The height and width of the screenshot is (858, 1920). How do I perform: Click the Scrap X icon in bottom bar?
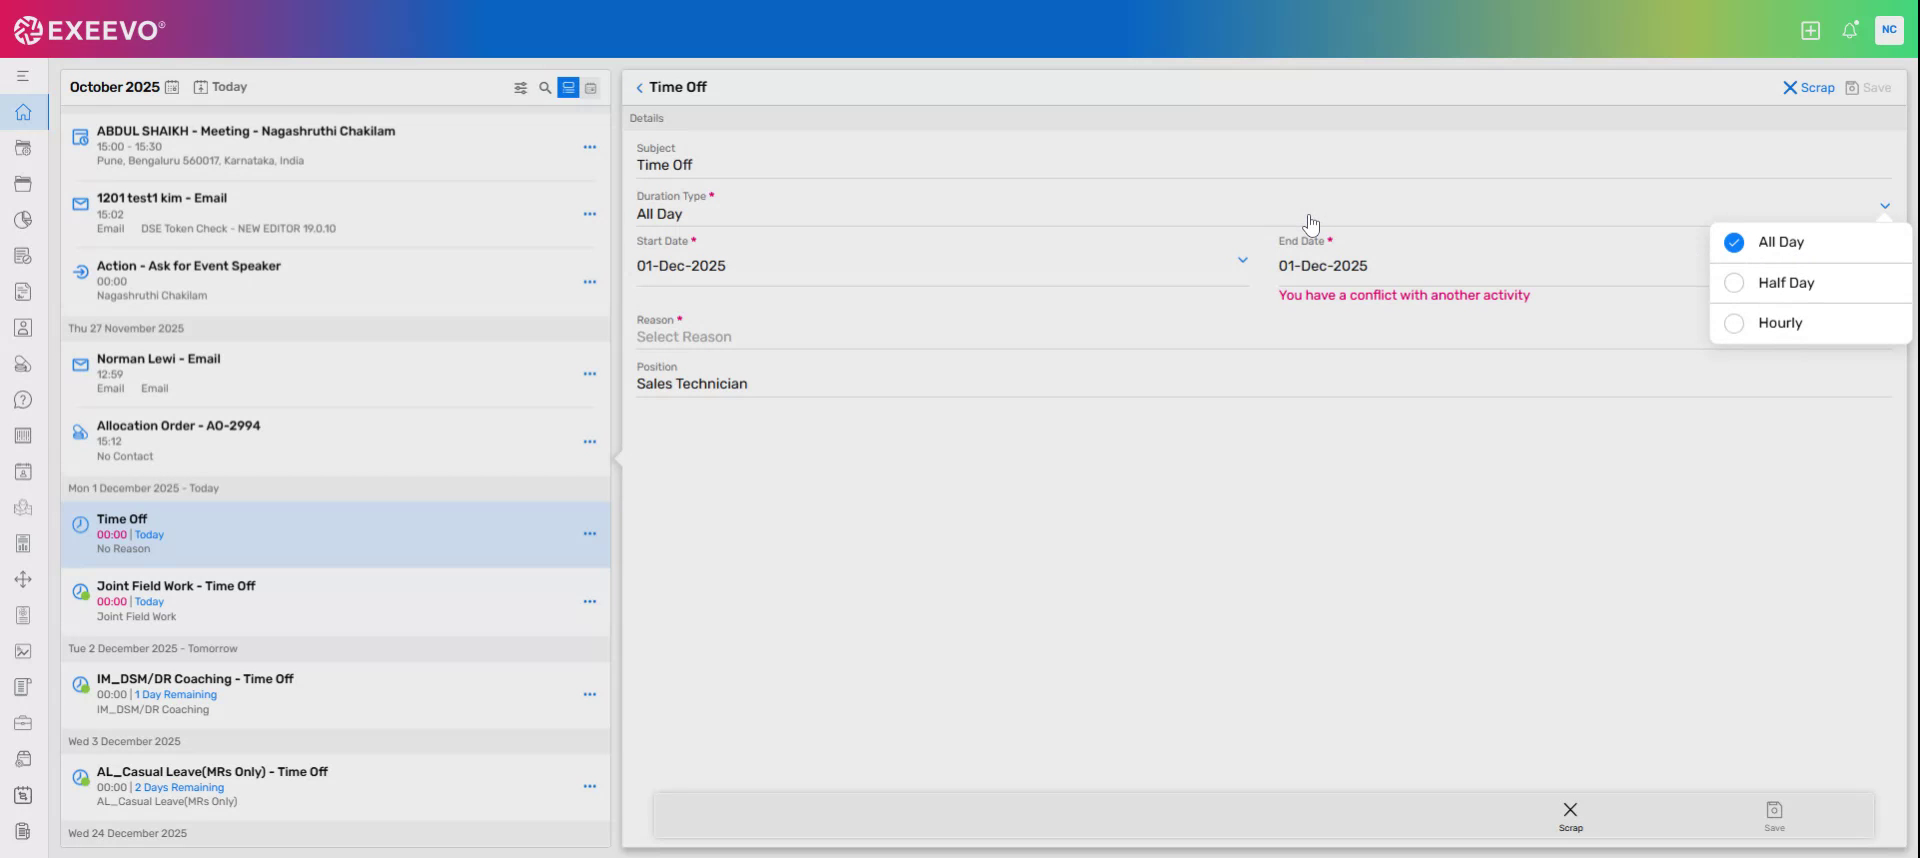(x=1570, y=810)
